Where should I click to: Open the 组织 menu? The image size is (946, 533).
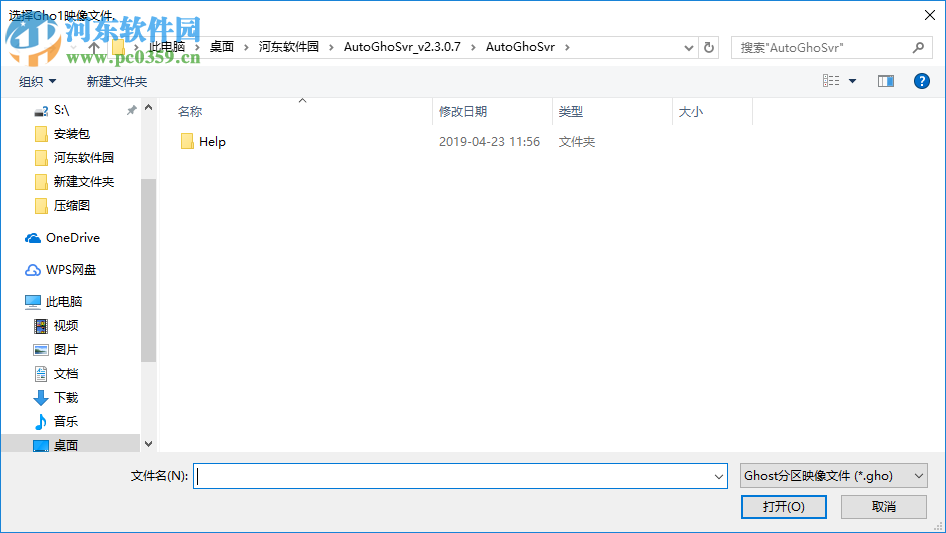(37, 81)
